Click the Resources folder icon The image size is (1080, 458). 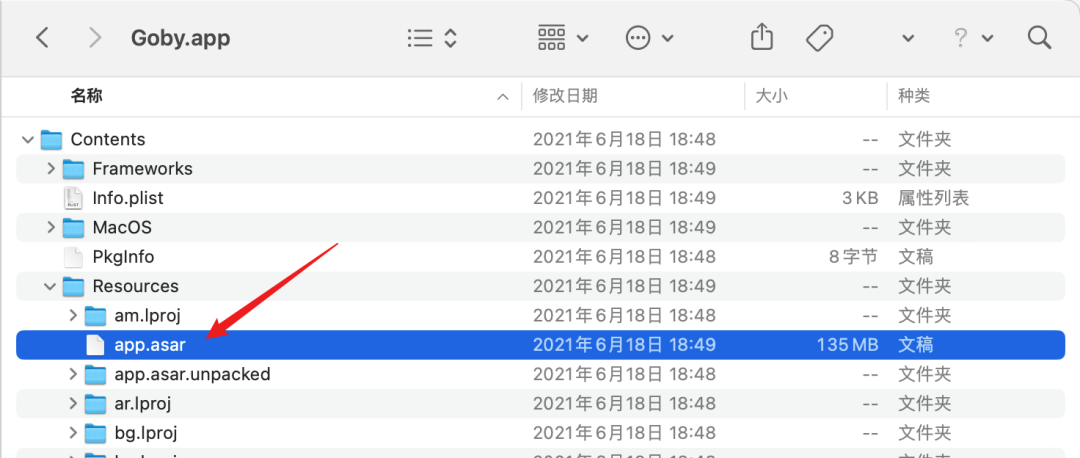click(x=73, y=287)
